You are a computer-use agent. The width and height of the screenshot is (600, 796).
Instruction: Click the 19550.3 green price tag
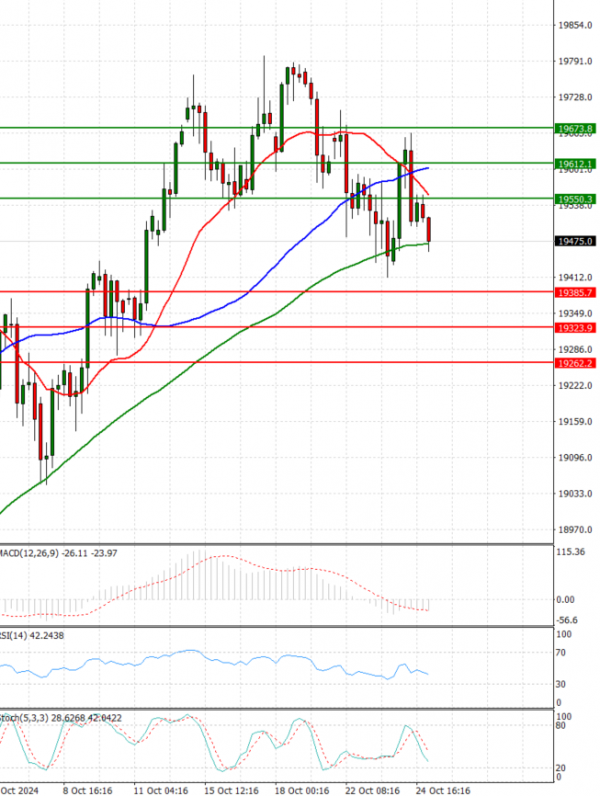click(x=575, y=199)
